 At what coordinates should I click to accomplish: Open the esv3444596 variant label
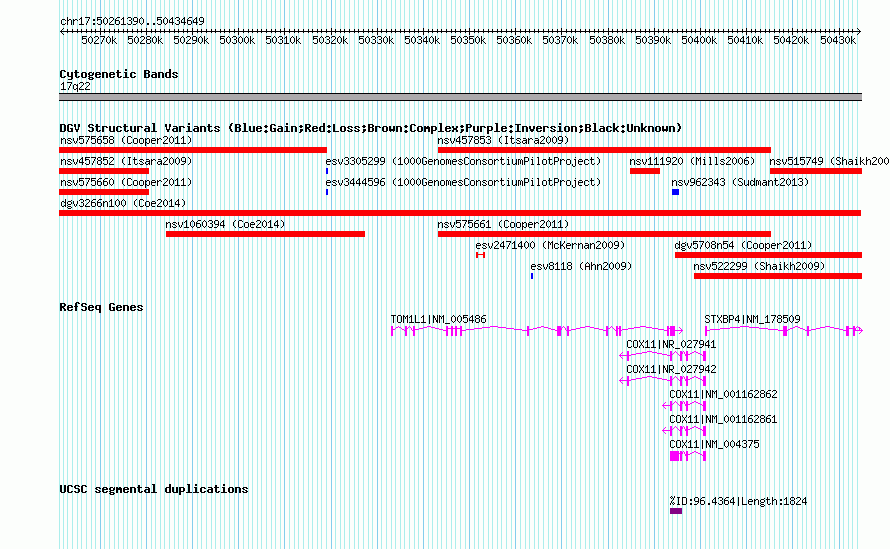pyautogui.click(x=463, y=182)
